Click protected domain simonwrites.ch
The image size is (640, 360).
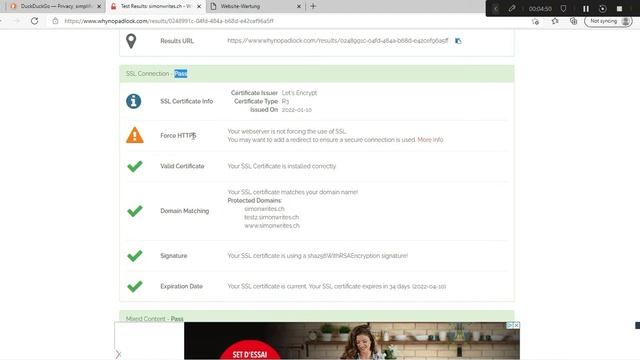click(x=264, y=209)
